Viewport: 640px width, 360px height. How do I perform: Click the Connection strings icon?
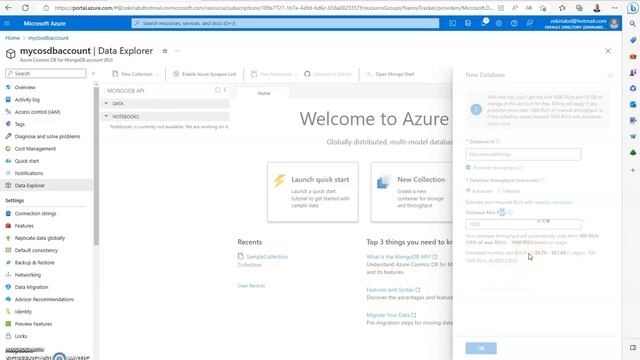pos(8,213)
